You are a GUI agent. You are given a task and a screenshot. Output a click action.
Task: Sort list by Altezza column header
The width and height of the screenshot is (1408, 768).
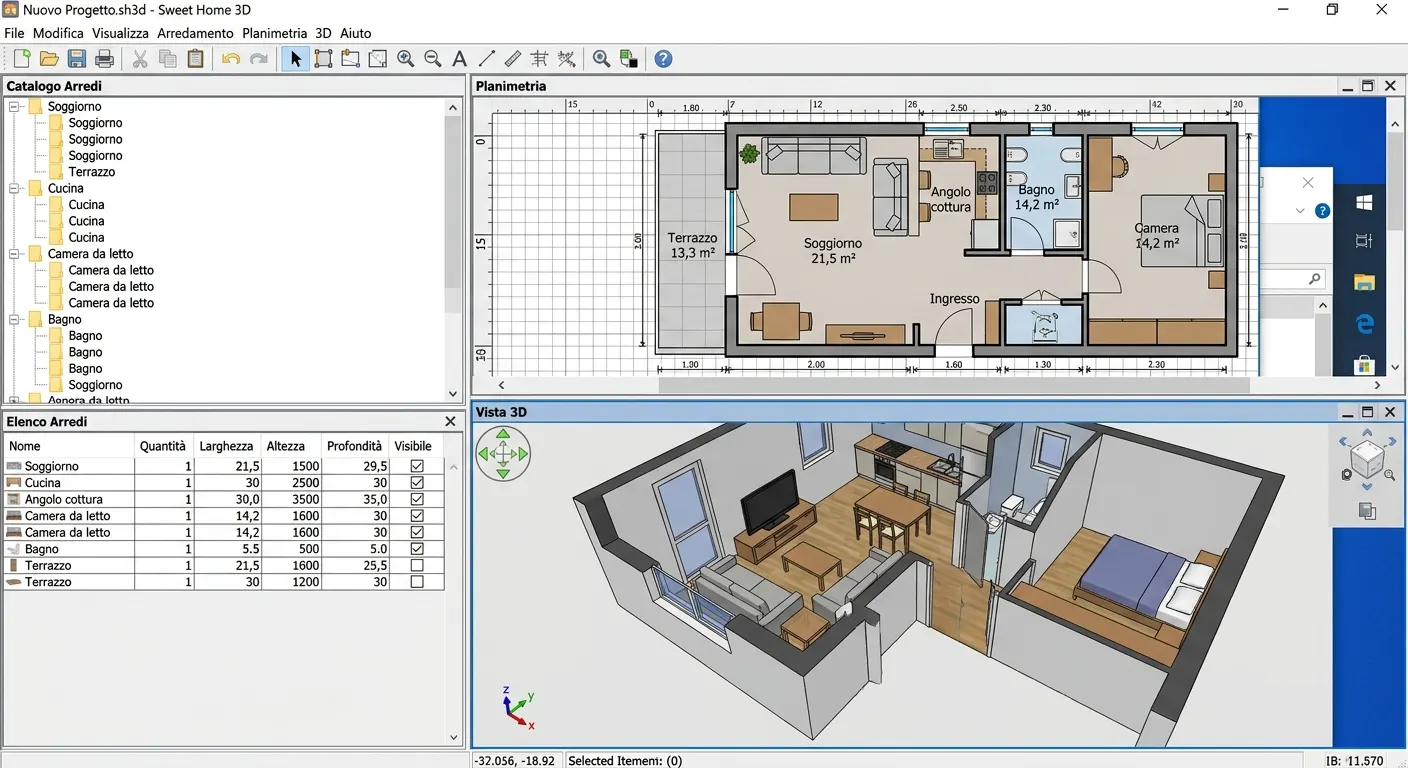pyautogui.click(x=290, y=446)
